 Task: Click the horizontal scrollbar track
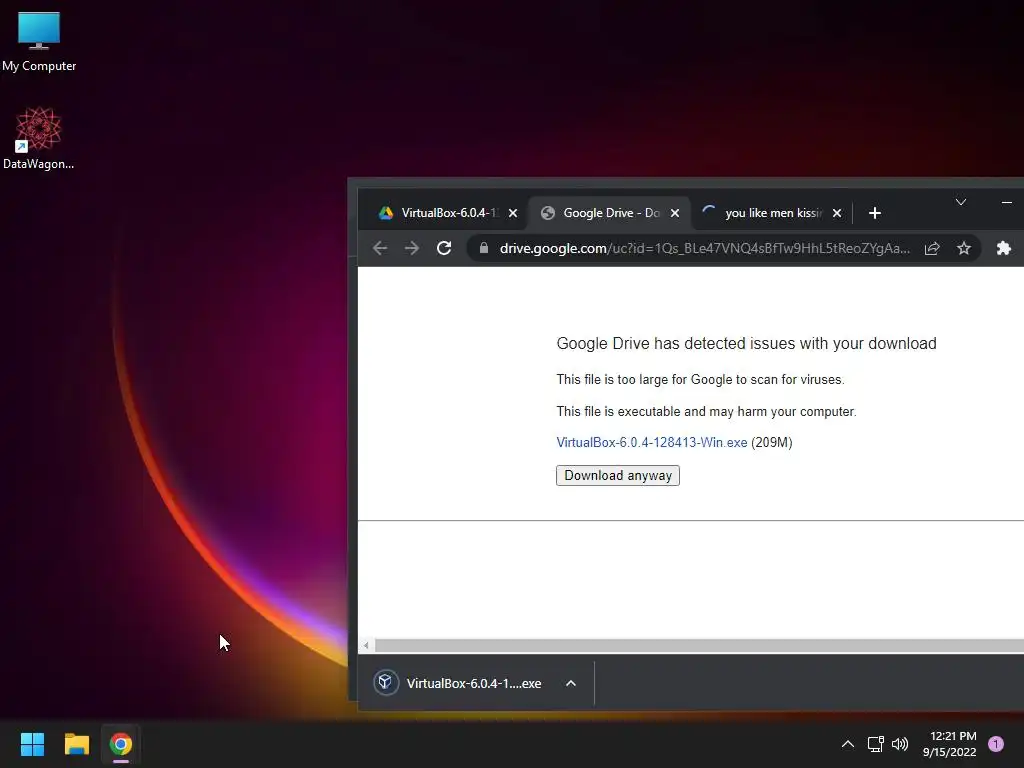pyautogui.click(x=699, y=645)
